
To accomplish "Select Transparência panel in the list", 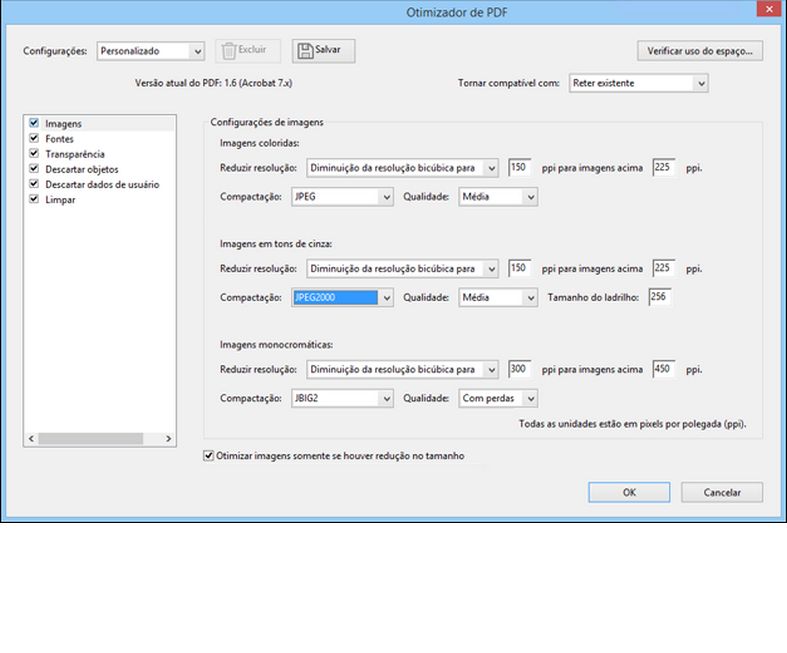I will (75, 154).
